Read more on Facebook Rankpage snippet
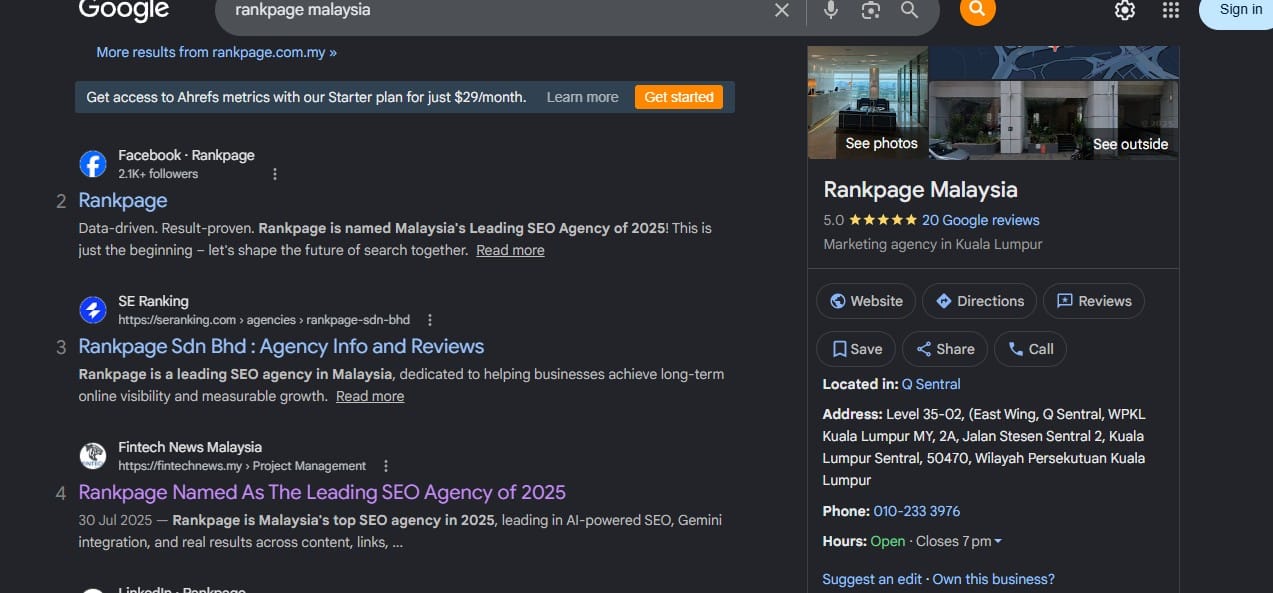 coord(510,250)
